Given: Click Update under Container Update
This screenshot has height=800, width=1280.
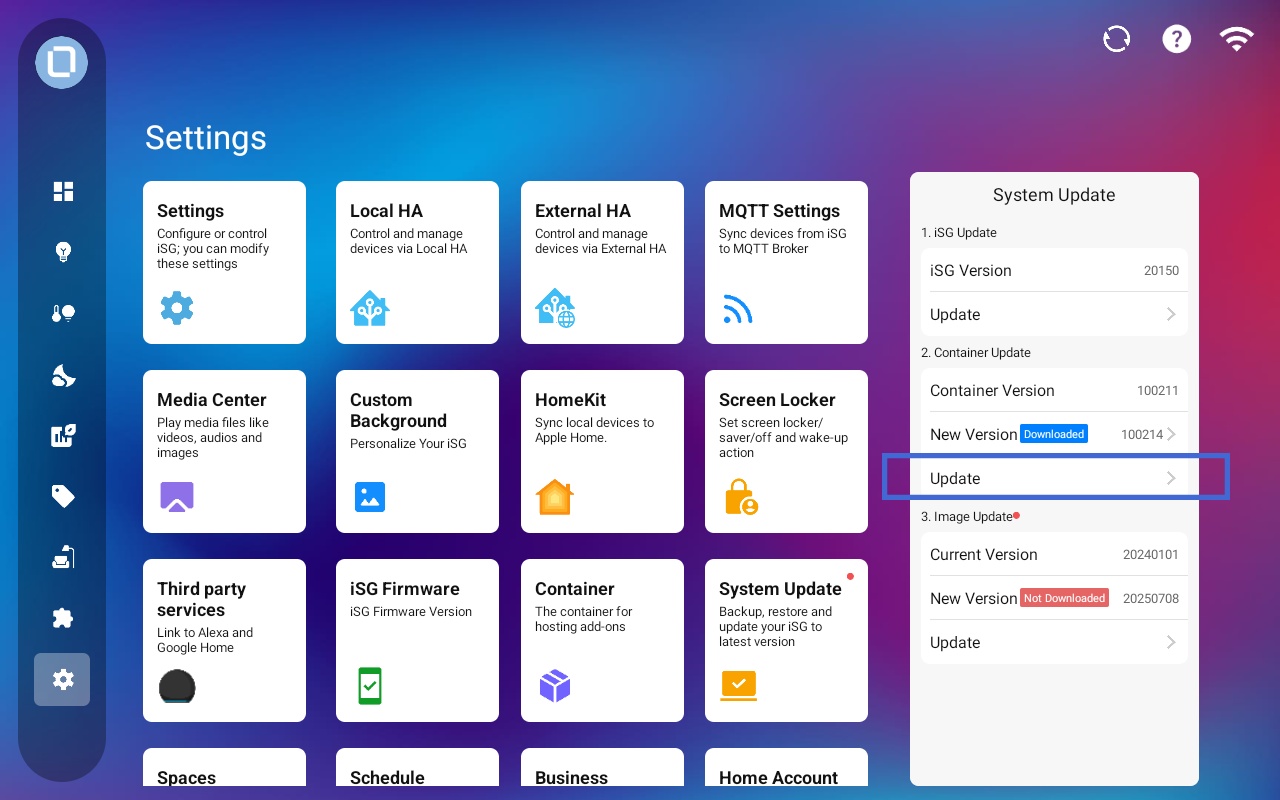Looking at the screenshot, I should (x=1054, y=478).
